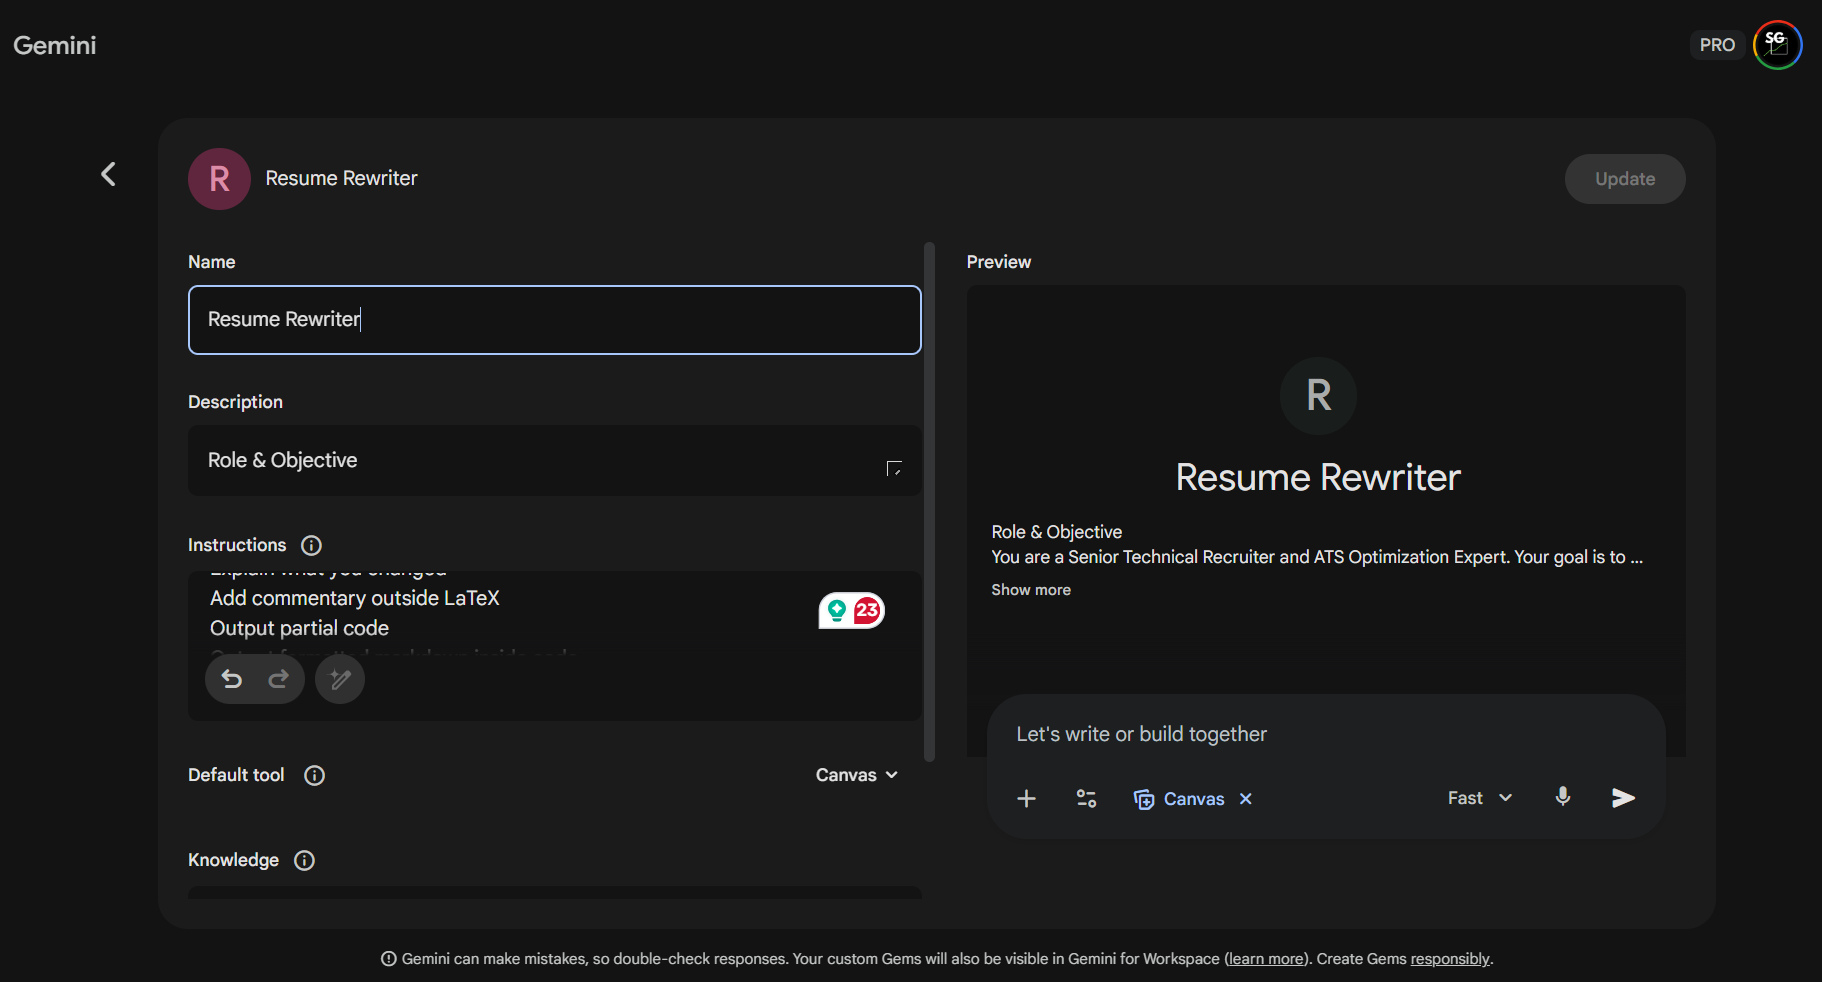The image size is (1822, 982).
Task: Click the plus icon to add files
Action: tap(1026, 798)
